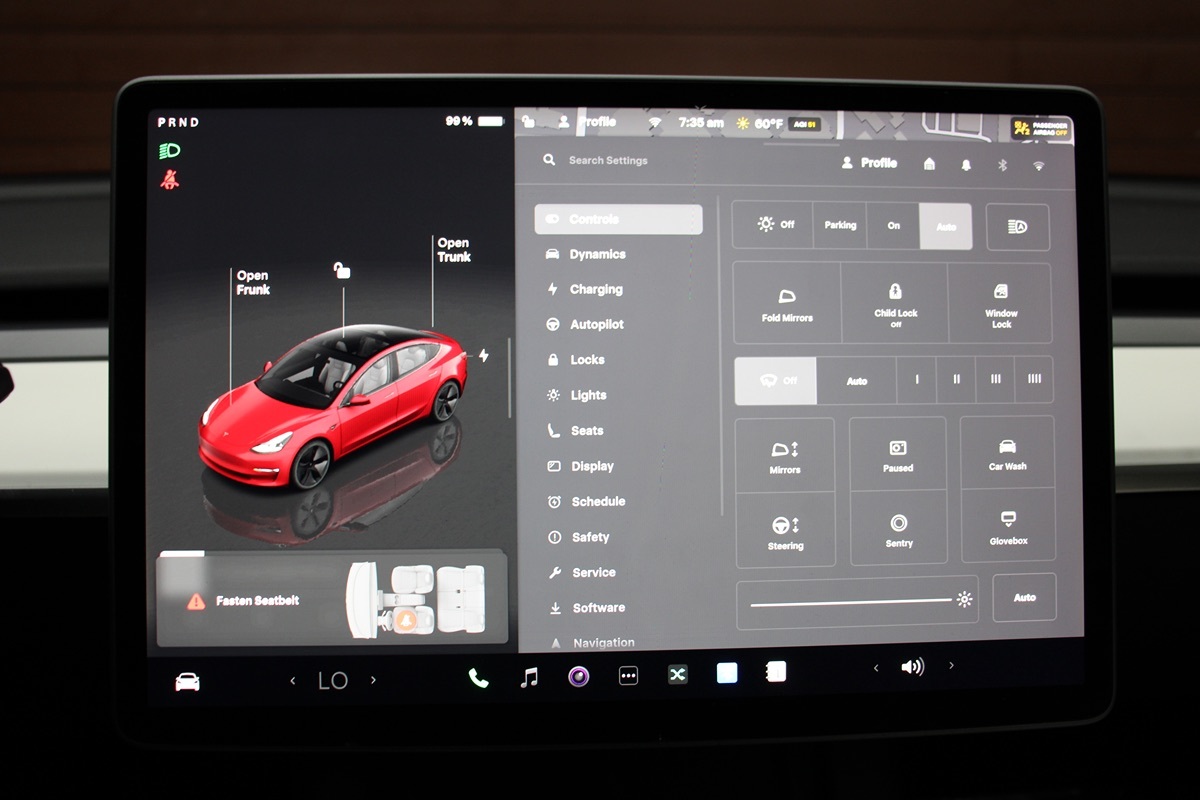
Task: Adjust the display brightness slider
Action: pos(850,602)
